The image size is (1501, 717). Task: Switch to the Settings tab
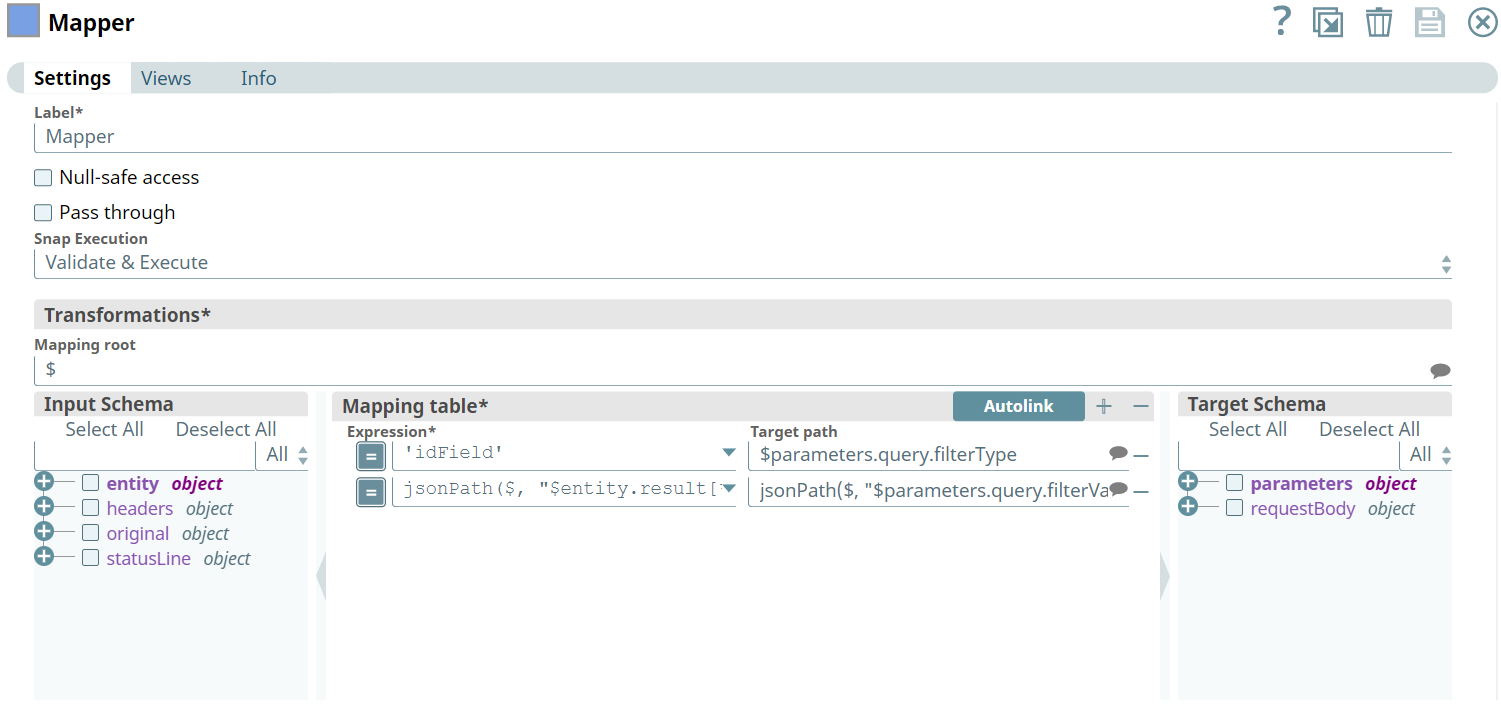pos(72,78)
